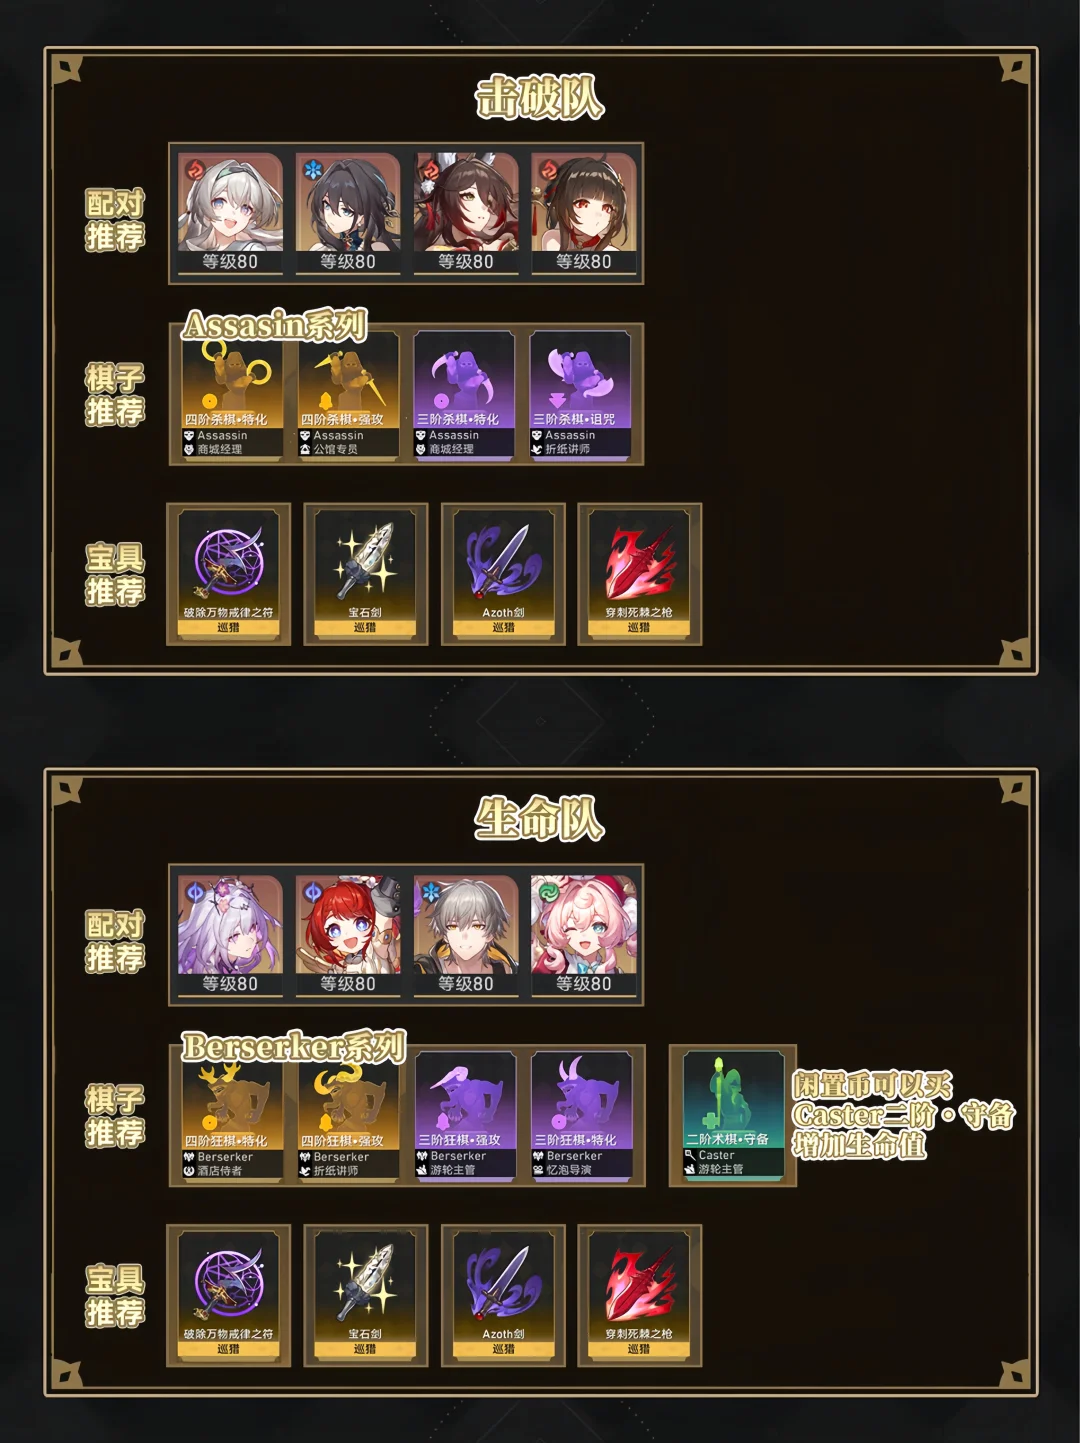Choose the 三阶狂棋·特化 忆泡导演 piece
The image size is (1080, 1443).
(x=582, y=1116)
